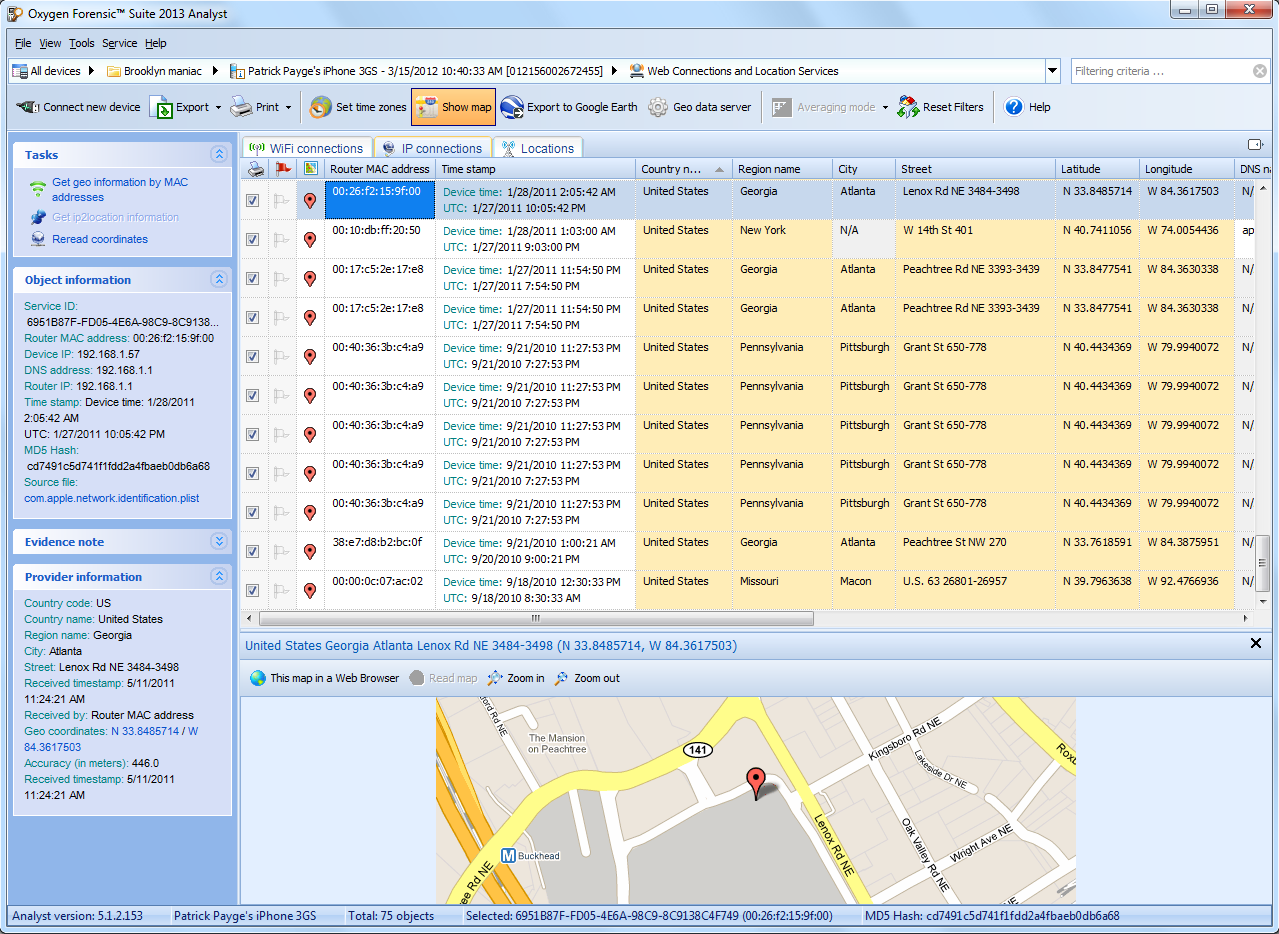
Task: Click into the Filtering criteria field
Action: click(1162, 71)
